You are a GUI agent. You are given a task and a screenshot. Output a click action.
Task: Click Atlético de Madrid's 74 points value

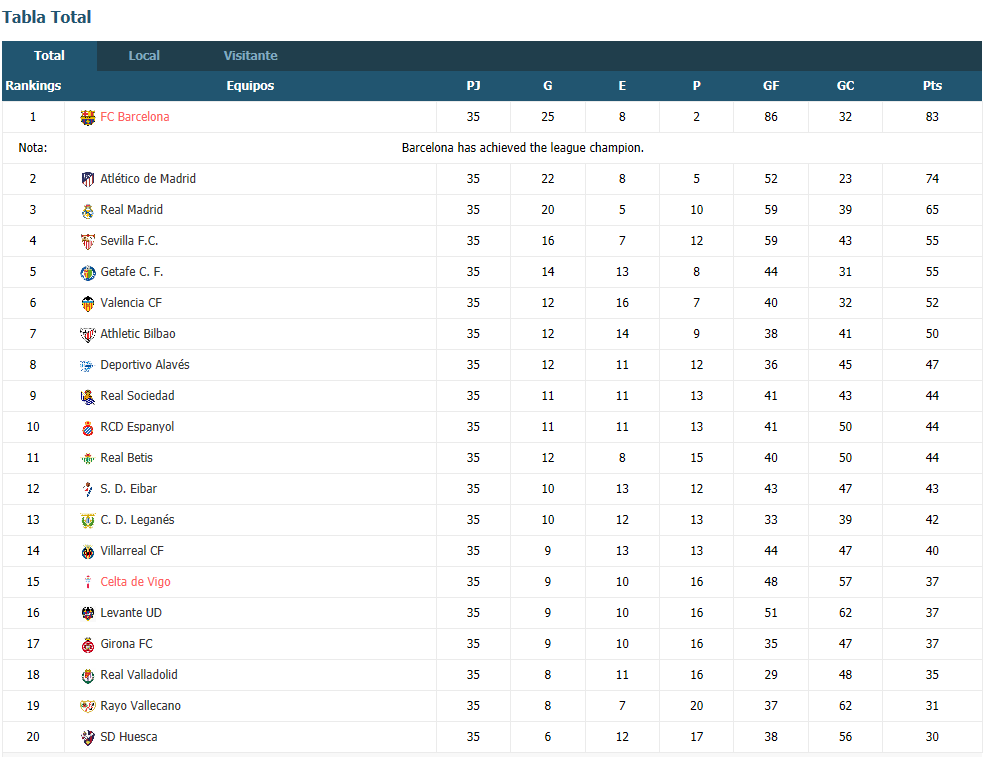tap(932, 178)
